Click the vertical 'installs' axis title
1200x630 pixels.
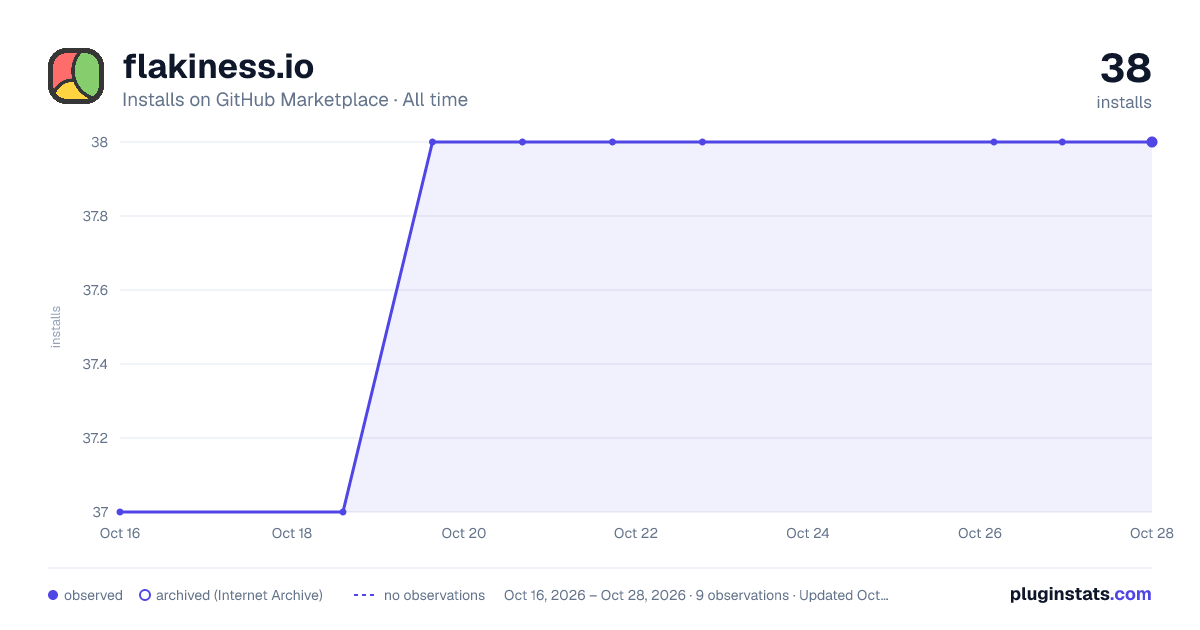pyautogui.click(x=56, y=327)
